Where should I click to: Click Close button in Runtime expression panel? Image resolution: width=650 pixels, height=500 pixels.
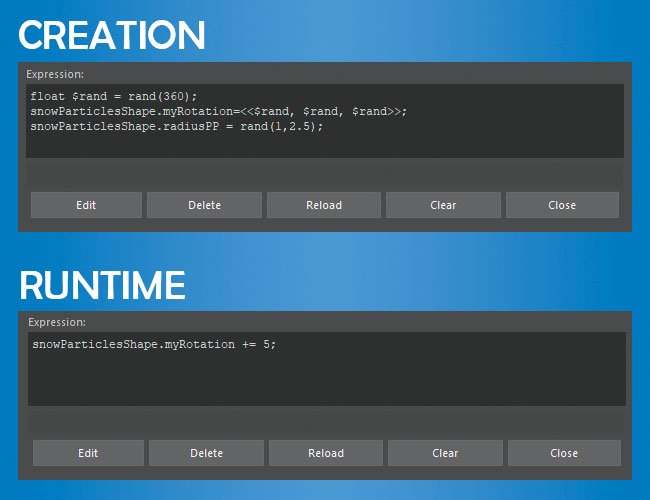(564, 453)
